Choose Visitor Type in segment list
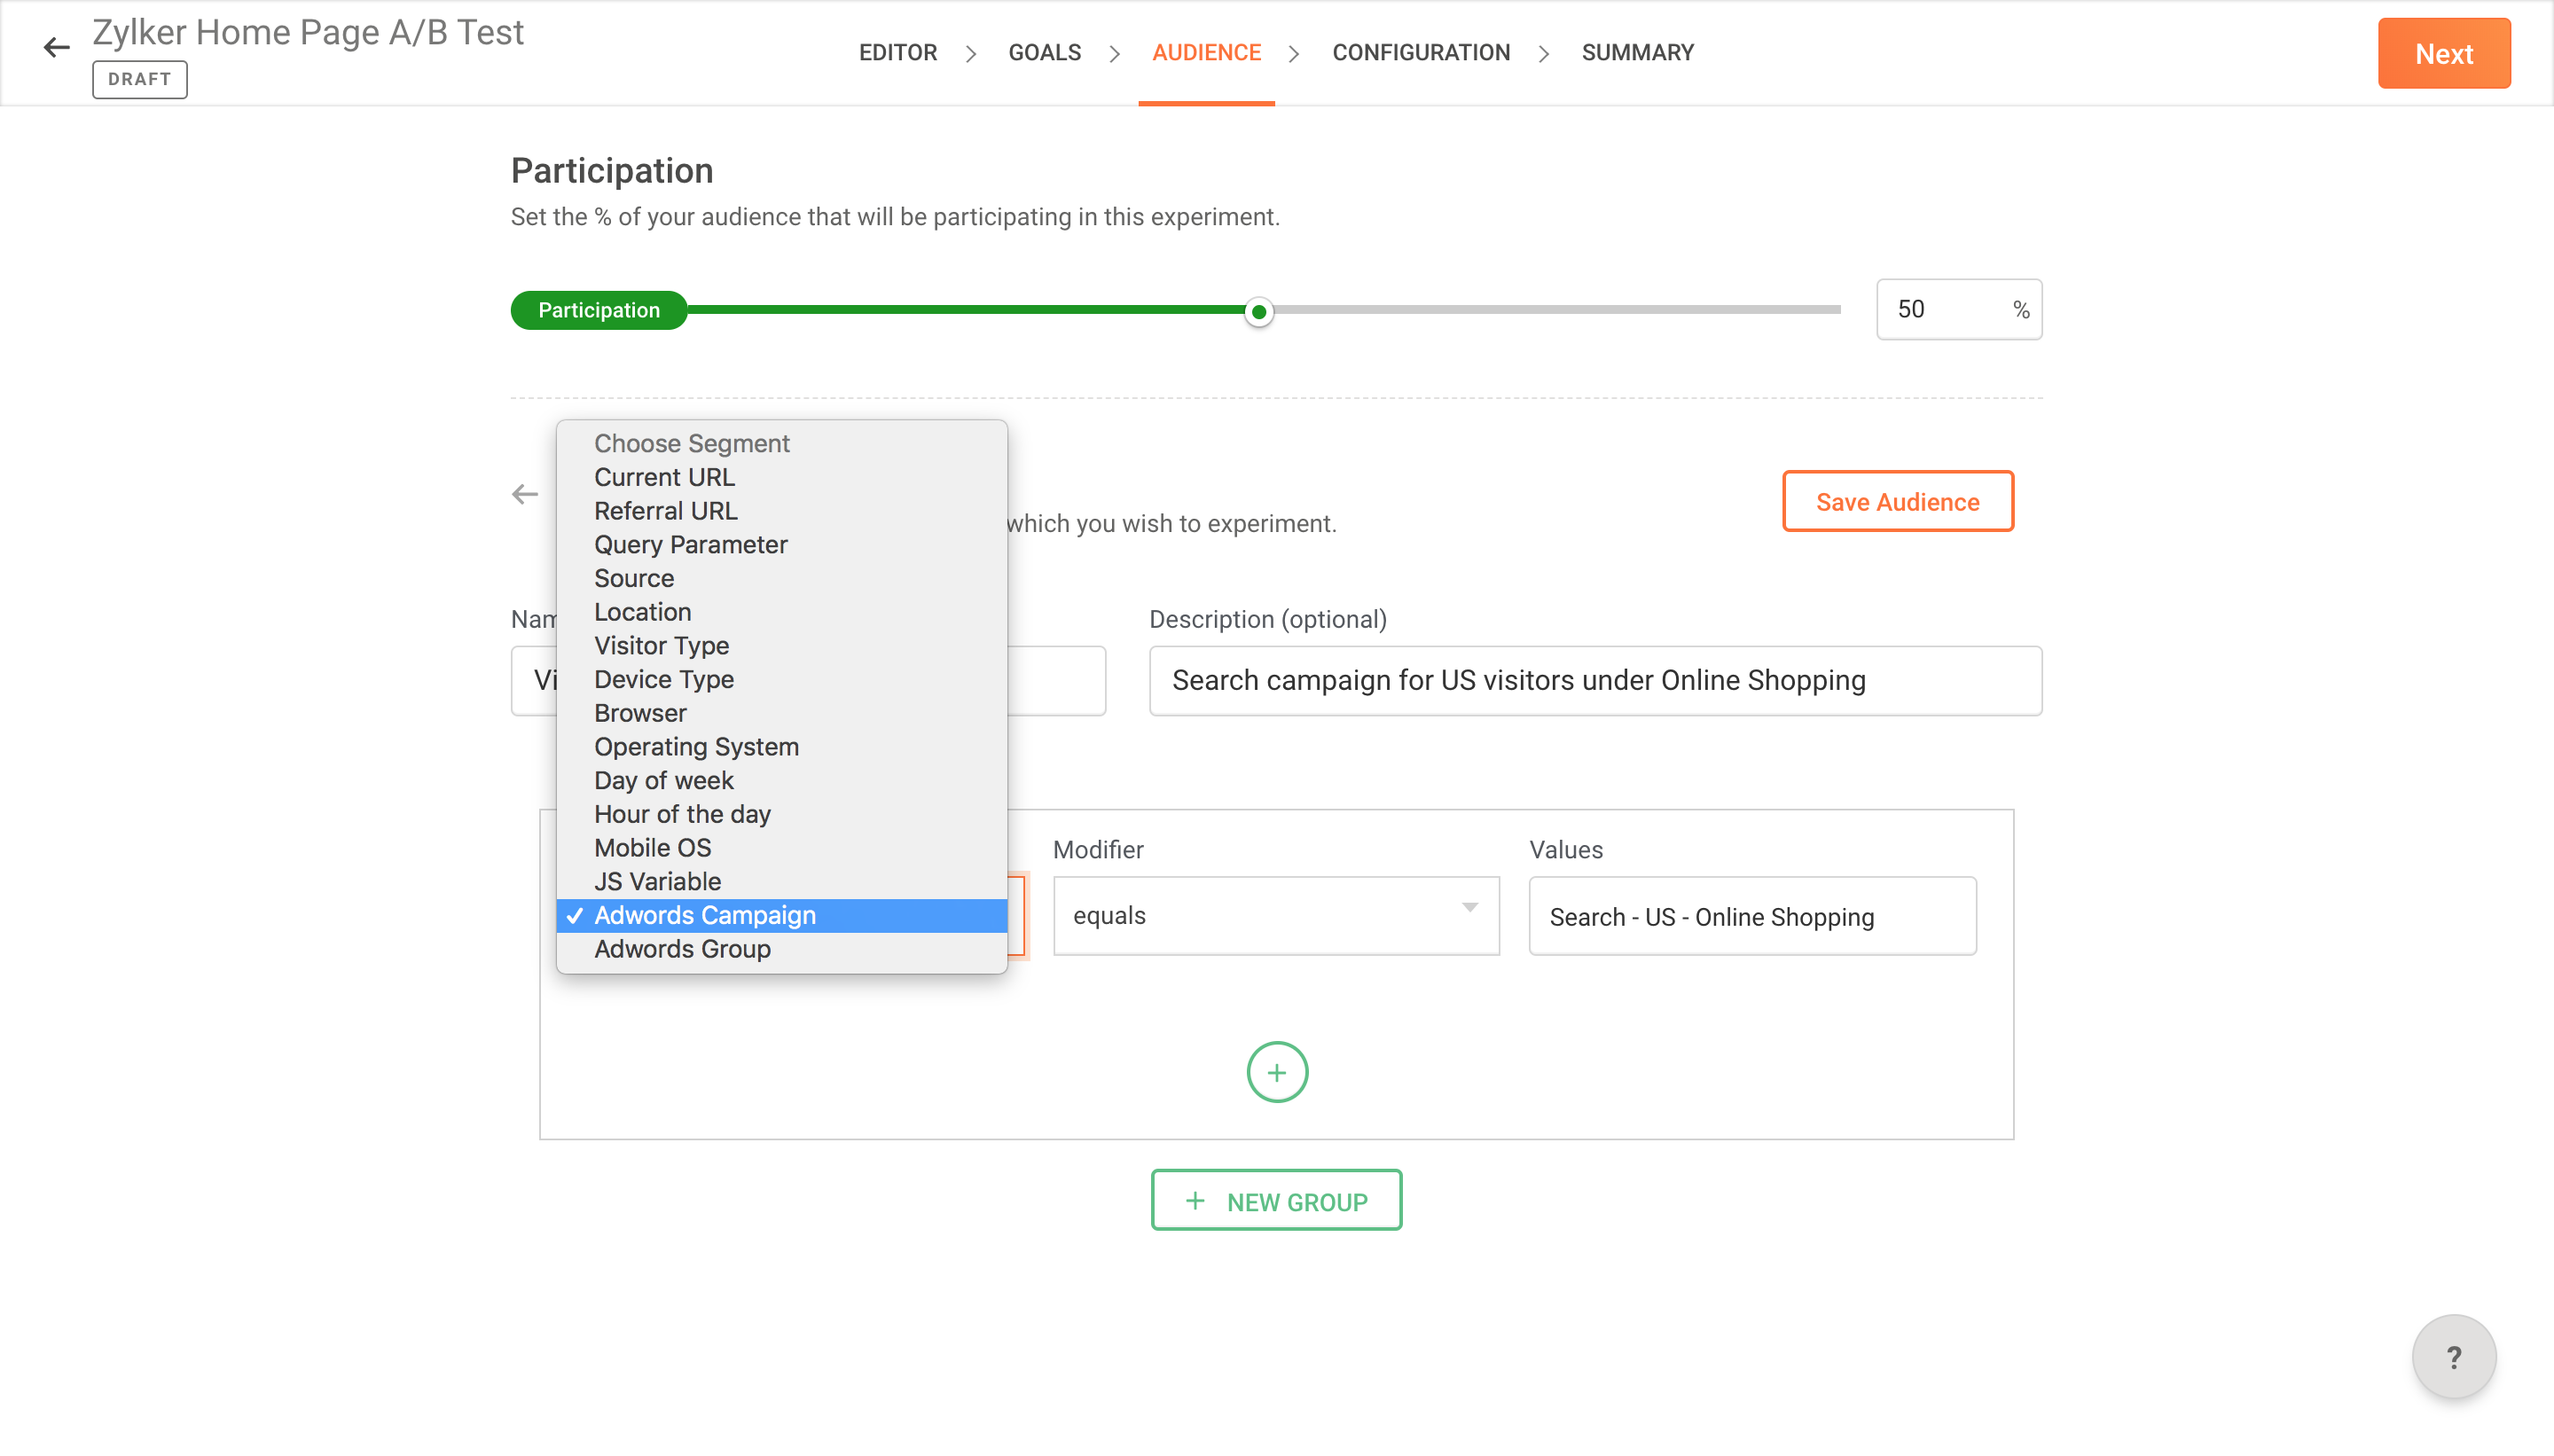Image resolution: width=2554 pixels, height=1456 pixels. tap(661, 645)
